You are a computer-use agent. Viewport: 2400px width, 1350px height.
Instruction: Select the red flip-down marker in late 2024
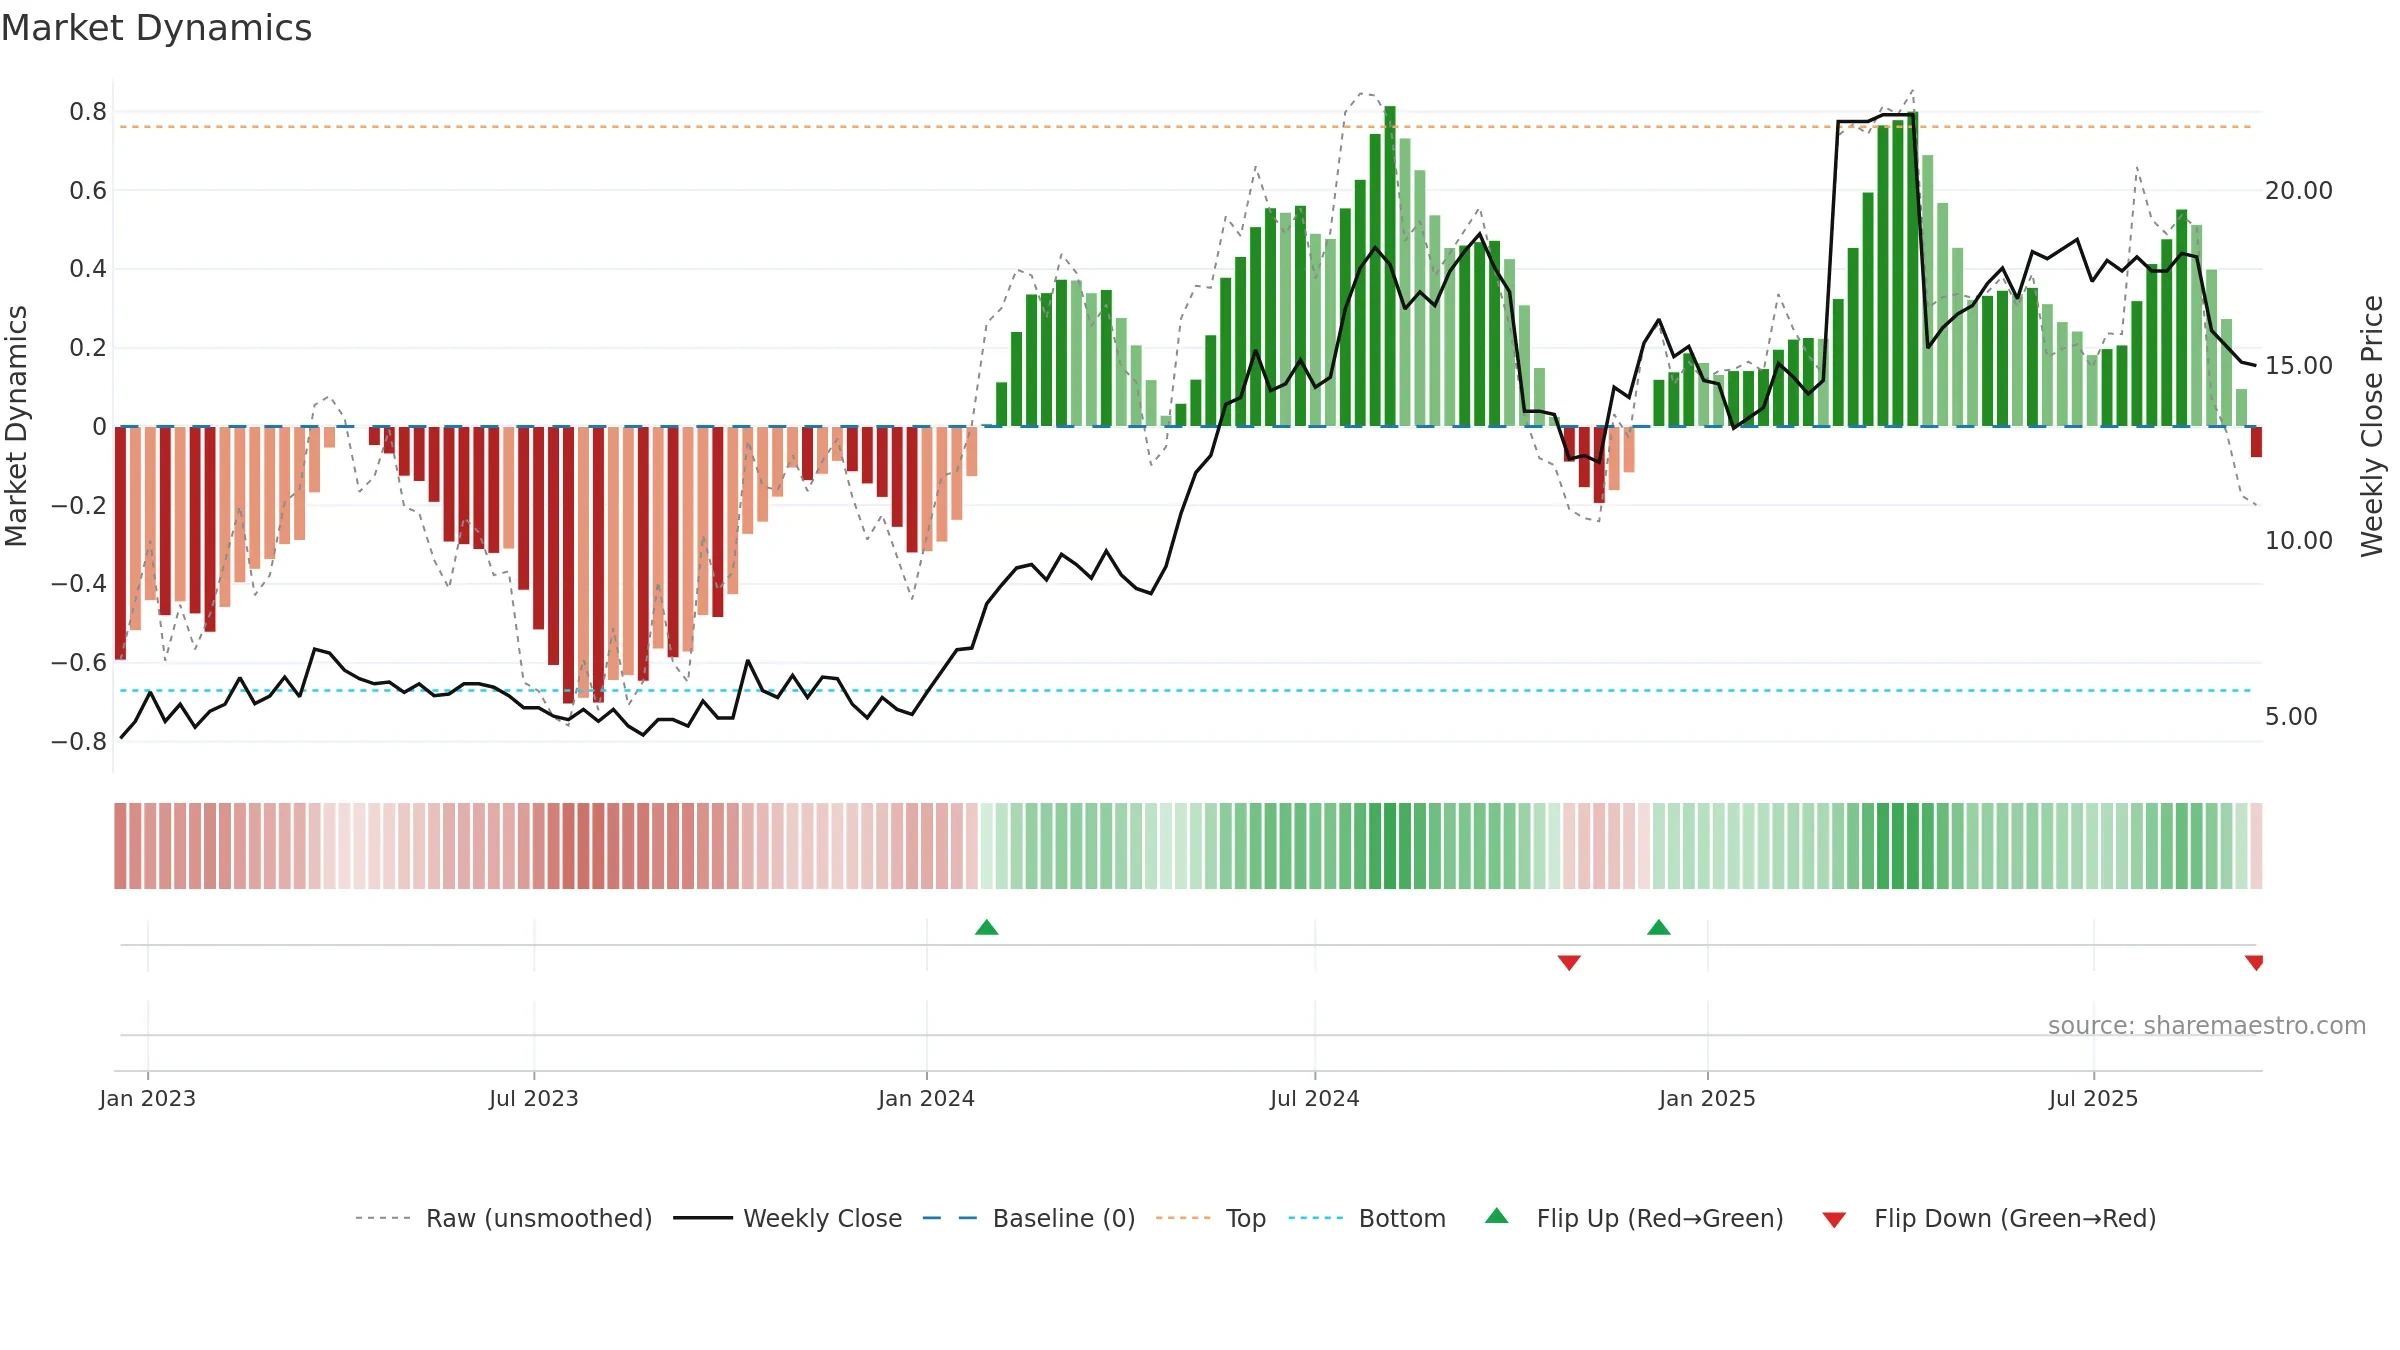tap(1569, 962)
